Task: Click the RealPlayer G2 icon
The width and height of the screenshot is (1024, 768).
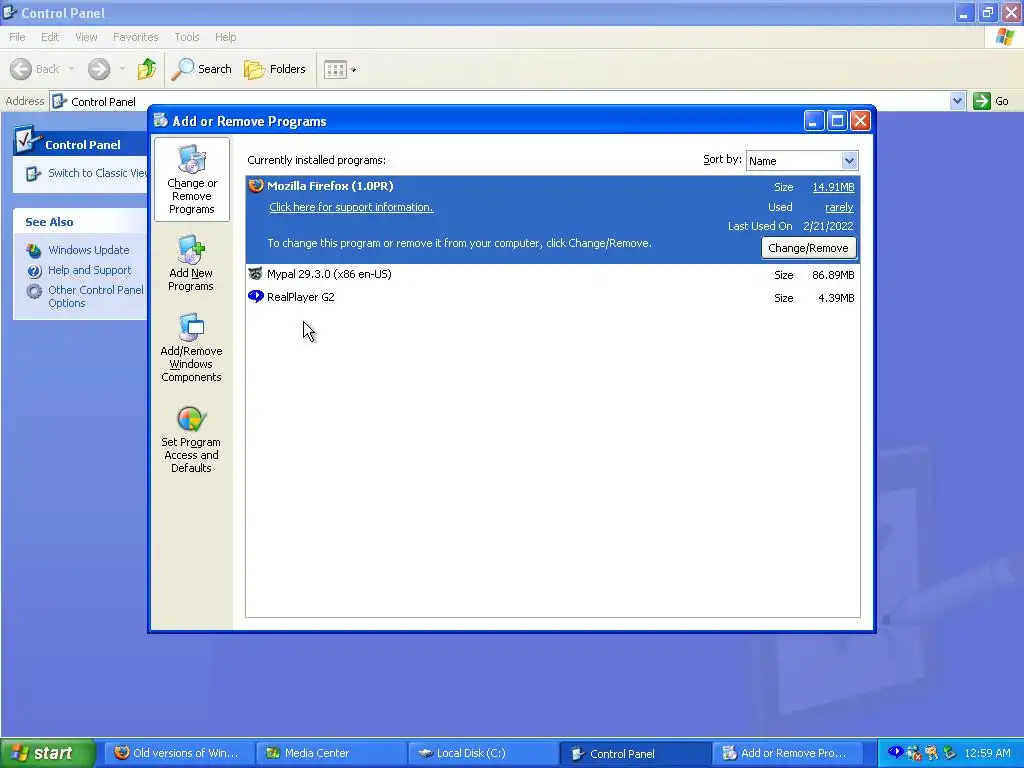Action: [255, 296]
